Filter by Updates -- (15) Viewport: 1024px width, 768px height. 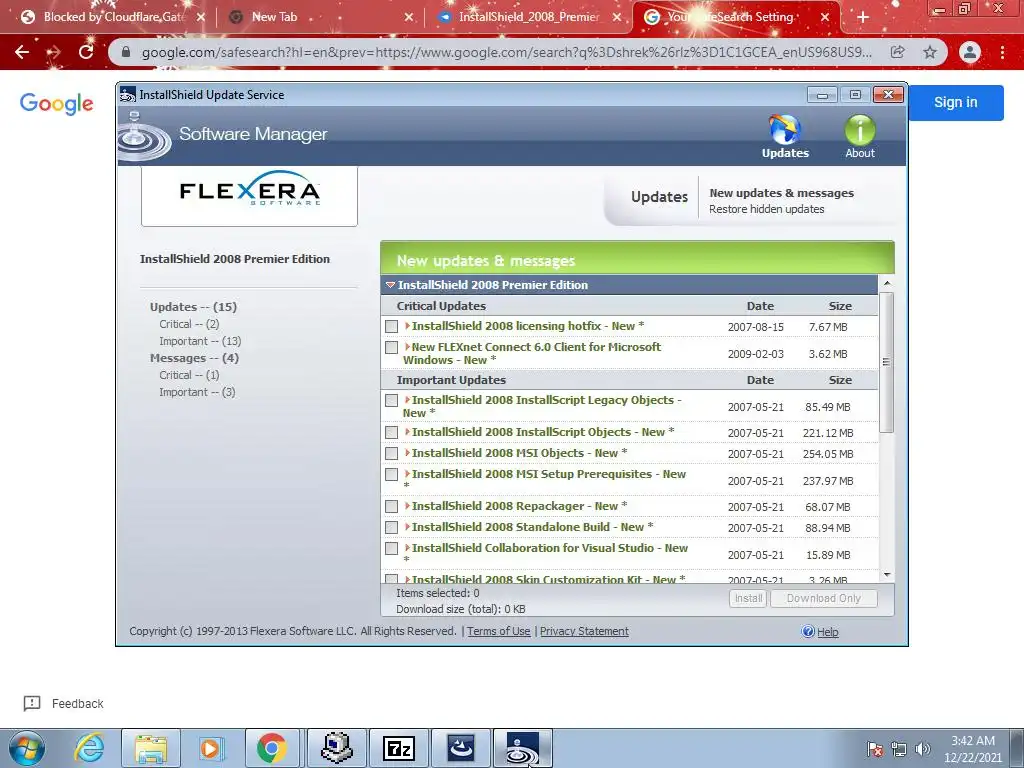point(193,307)
